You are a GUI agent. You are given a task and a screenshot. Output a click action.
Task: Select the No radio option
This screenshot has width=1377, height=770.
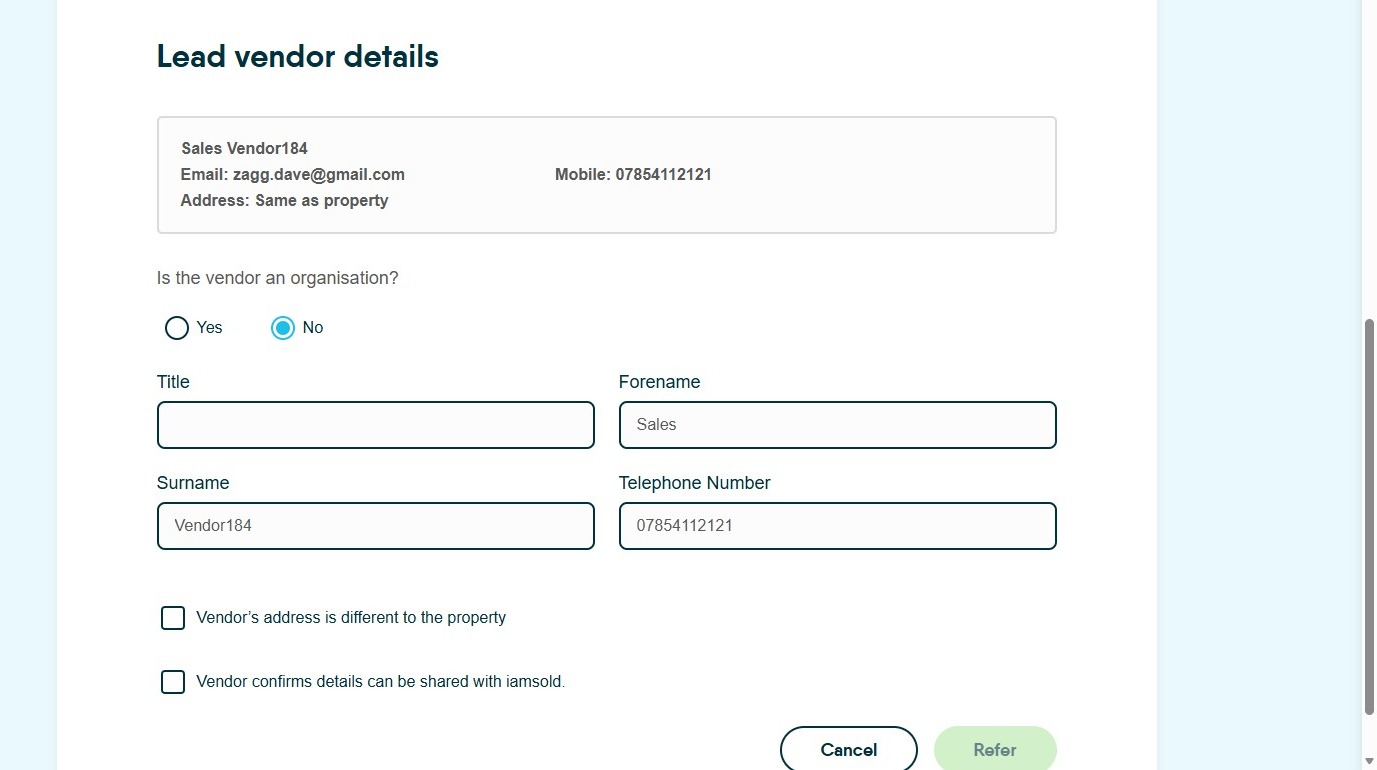283,328
